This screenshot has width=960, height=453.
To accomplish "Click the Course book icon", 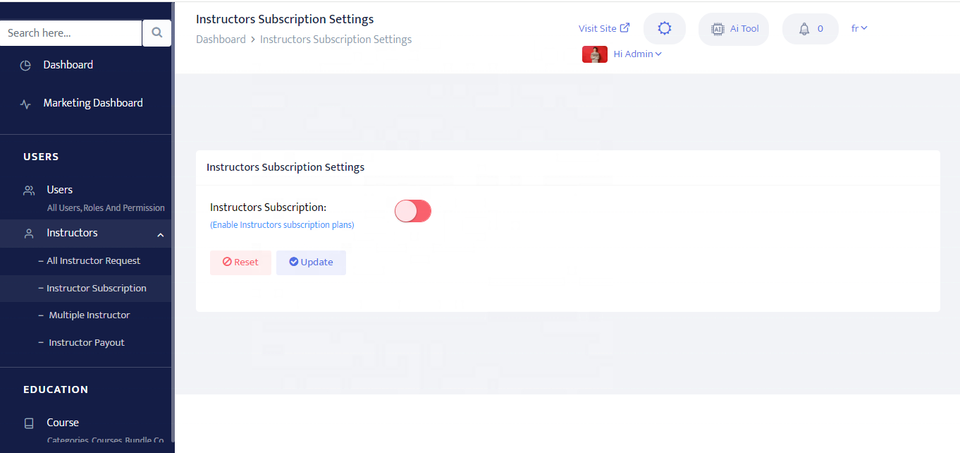I will point(29,423).
